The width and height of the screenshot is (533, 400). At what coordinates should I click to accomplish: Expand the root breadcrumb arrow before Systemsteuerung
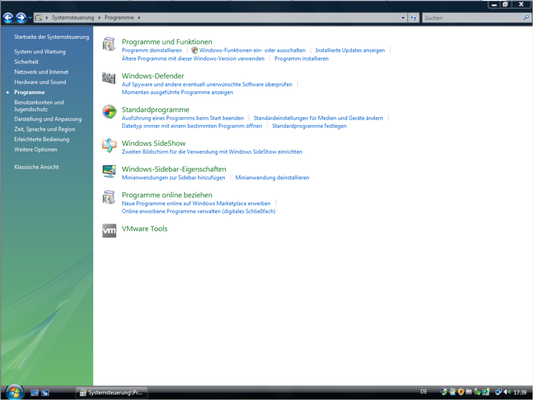pos(47,18)
